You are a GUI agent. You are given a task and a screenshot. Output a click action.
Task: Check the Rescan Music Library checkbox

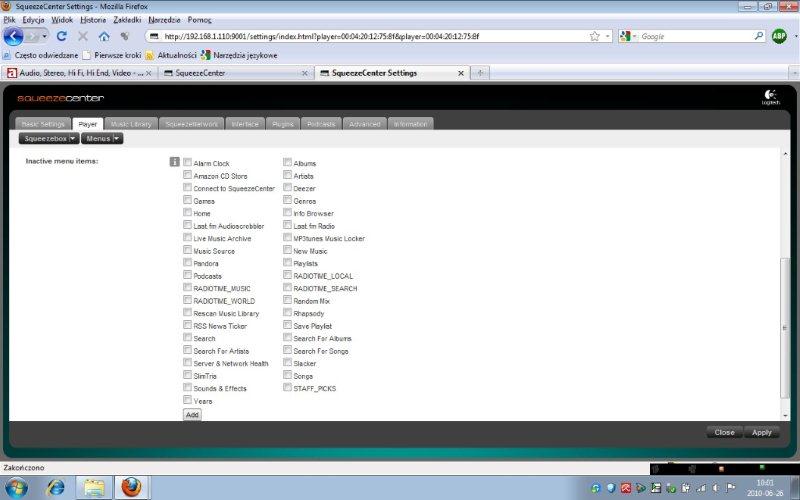(187, 312)
